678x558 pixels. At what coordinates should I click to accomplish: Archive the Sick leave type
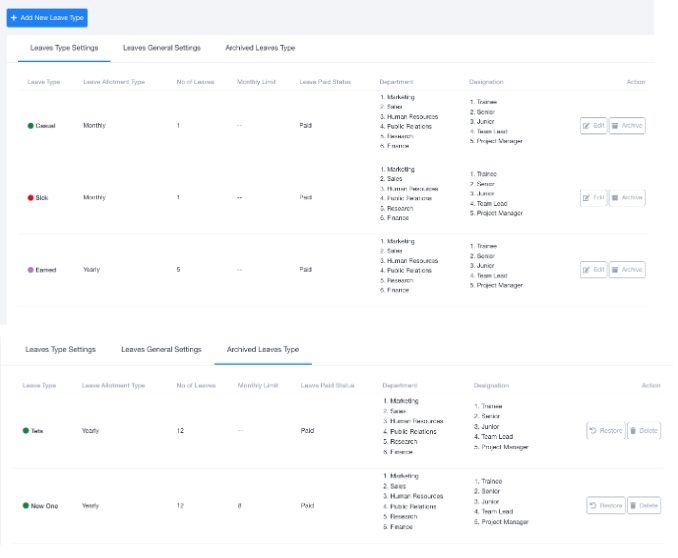pos(627,198)
